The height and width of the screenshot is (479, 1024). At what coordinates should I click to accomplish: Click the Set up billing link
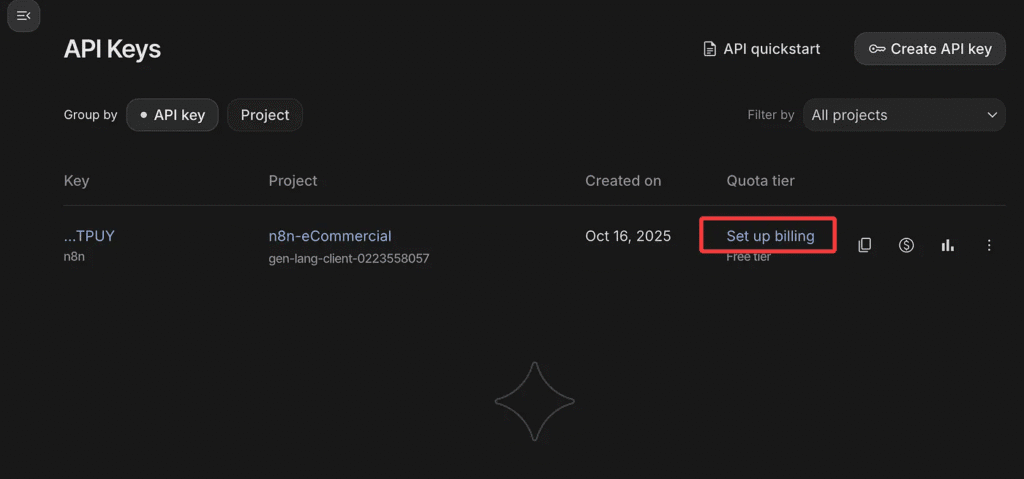coord(770,236)
